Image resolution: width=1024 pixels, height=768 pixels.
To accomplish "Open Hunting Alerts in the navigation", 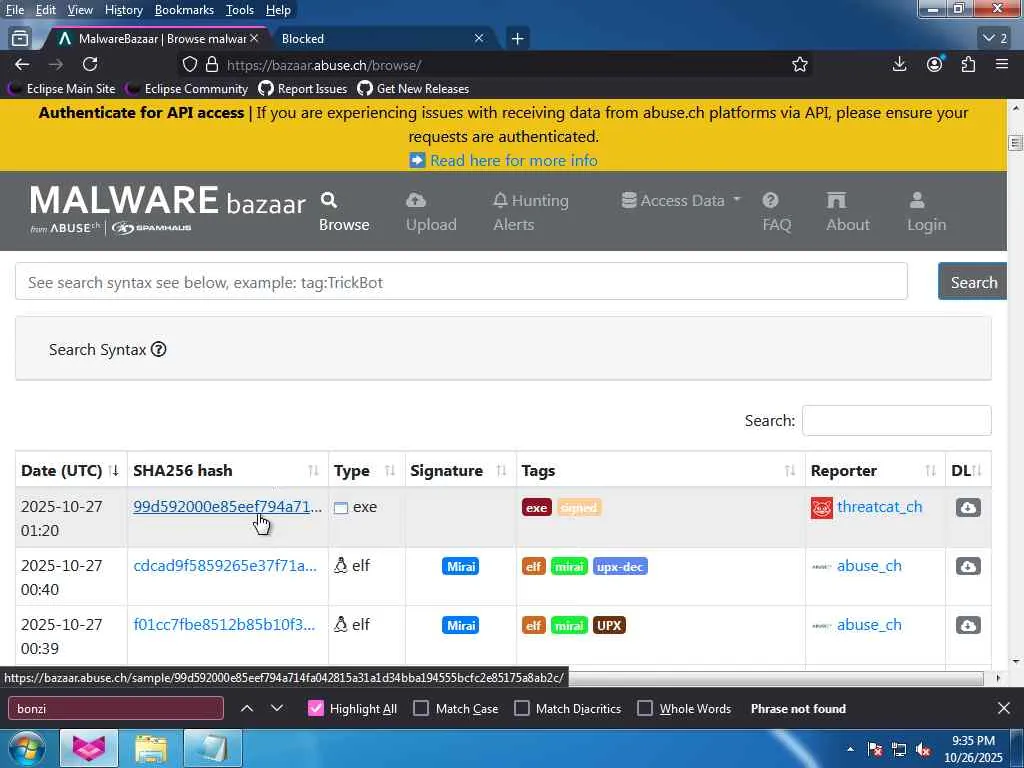I will point(530,212).
